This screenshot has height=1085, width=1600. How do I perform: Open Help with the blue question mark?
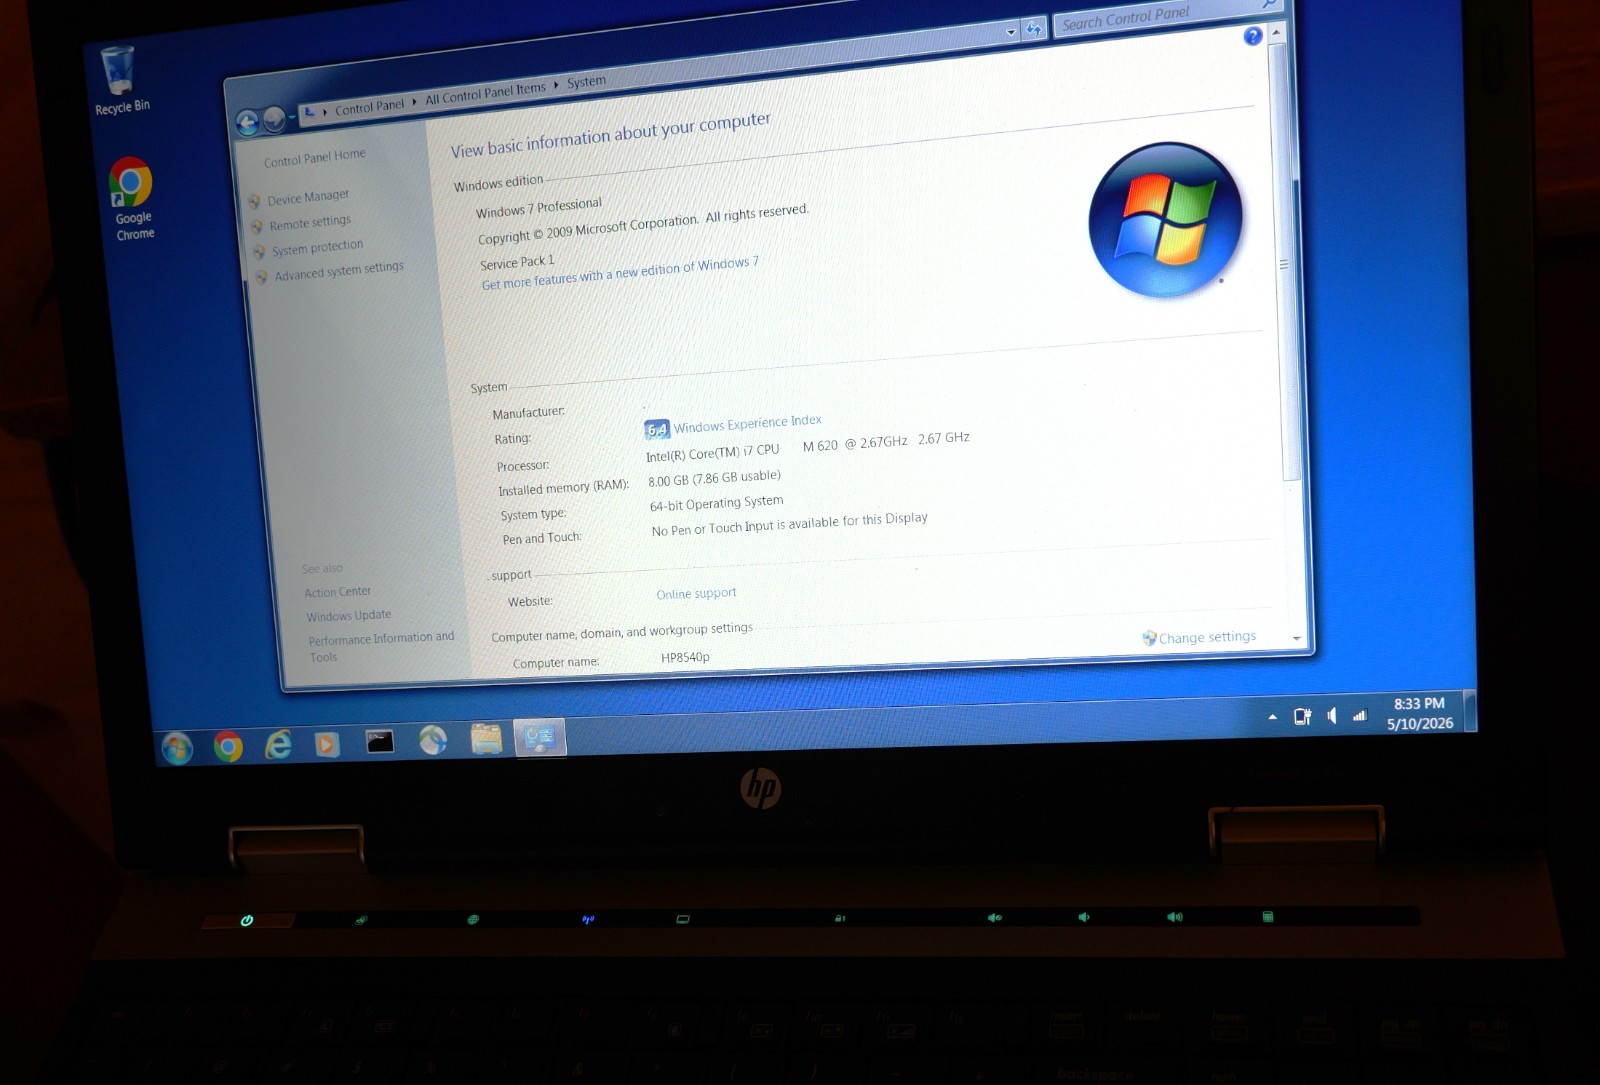click(x=1252, y=36)
